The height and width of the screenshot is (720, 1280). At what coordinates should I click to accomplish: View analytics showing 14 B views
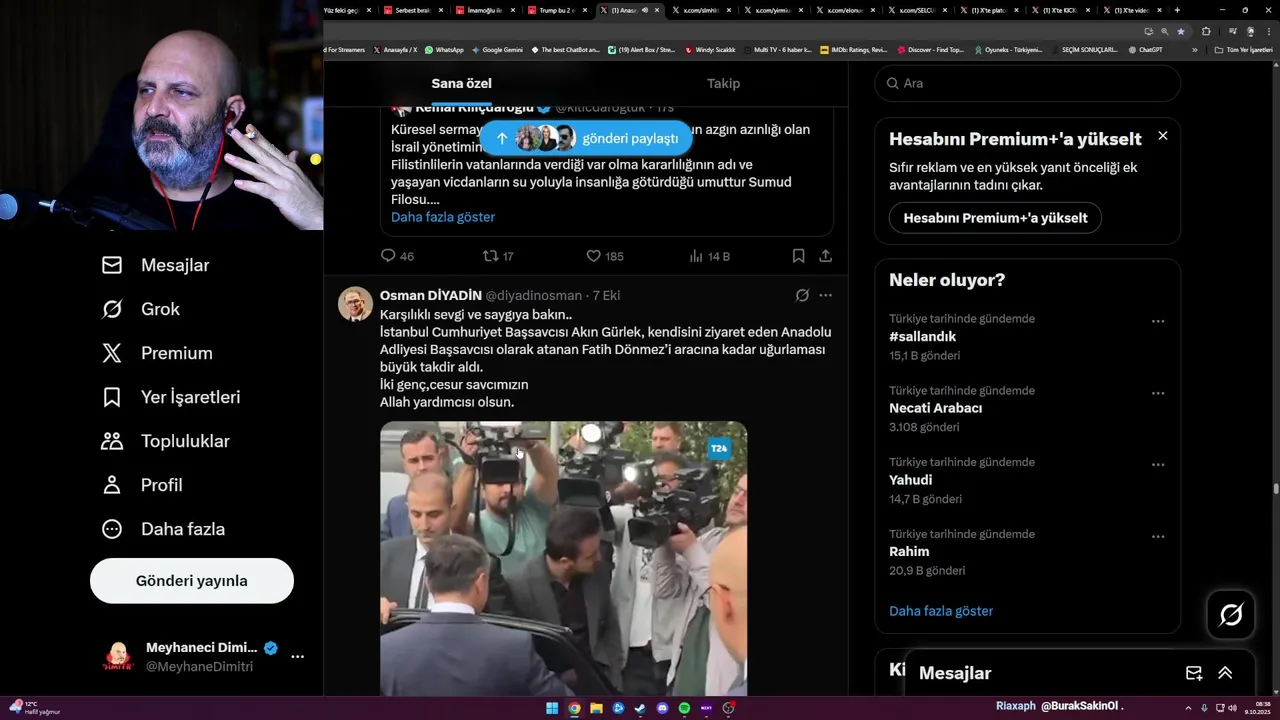(x=709, y=256)
